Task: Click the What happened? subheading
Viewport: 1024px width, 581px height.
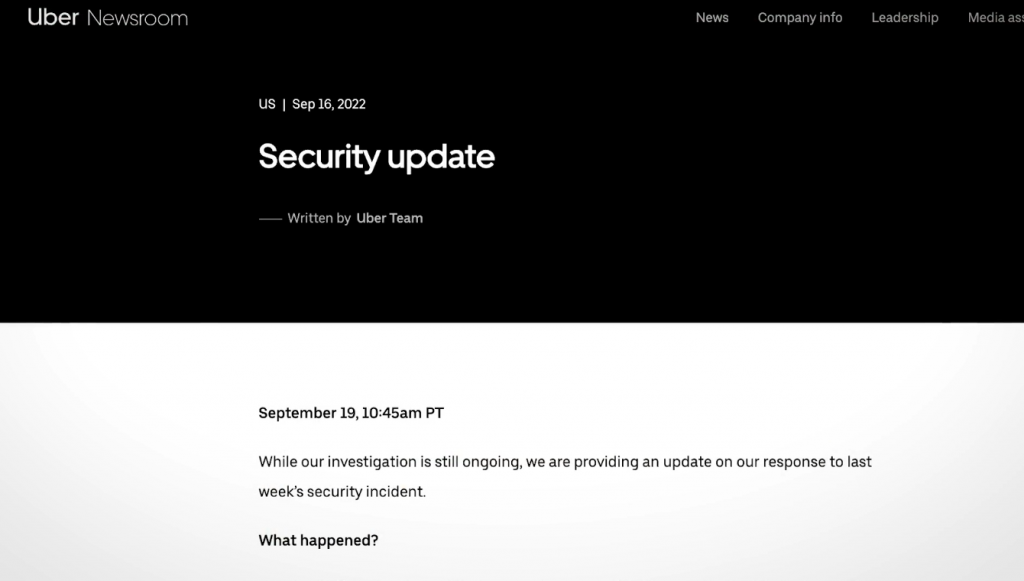Action: coord(318,541)
